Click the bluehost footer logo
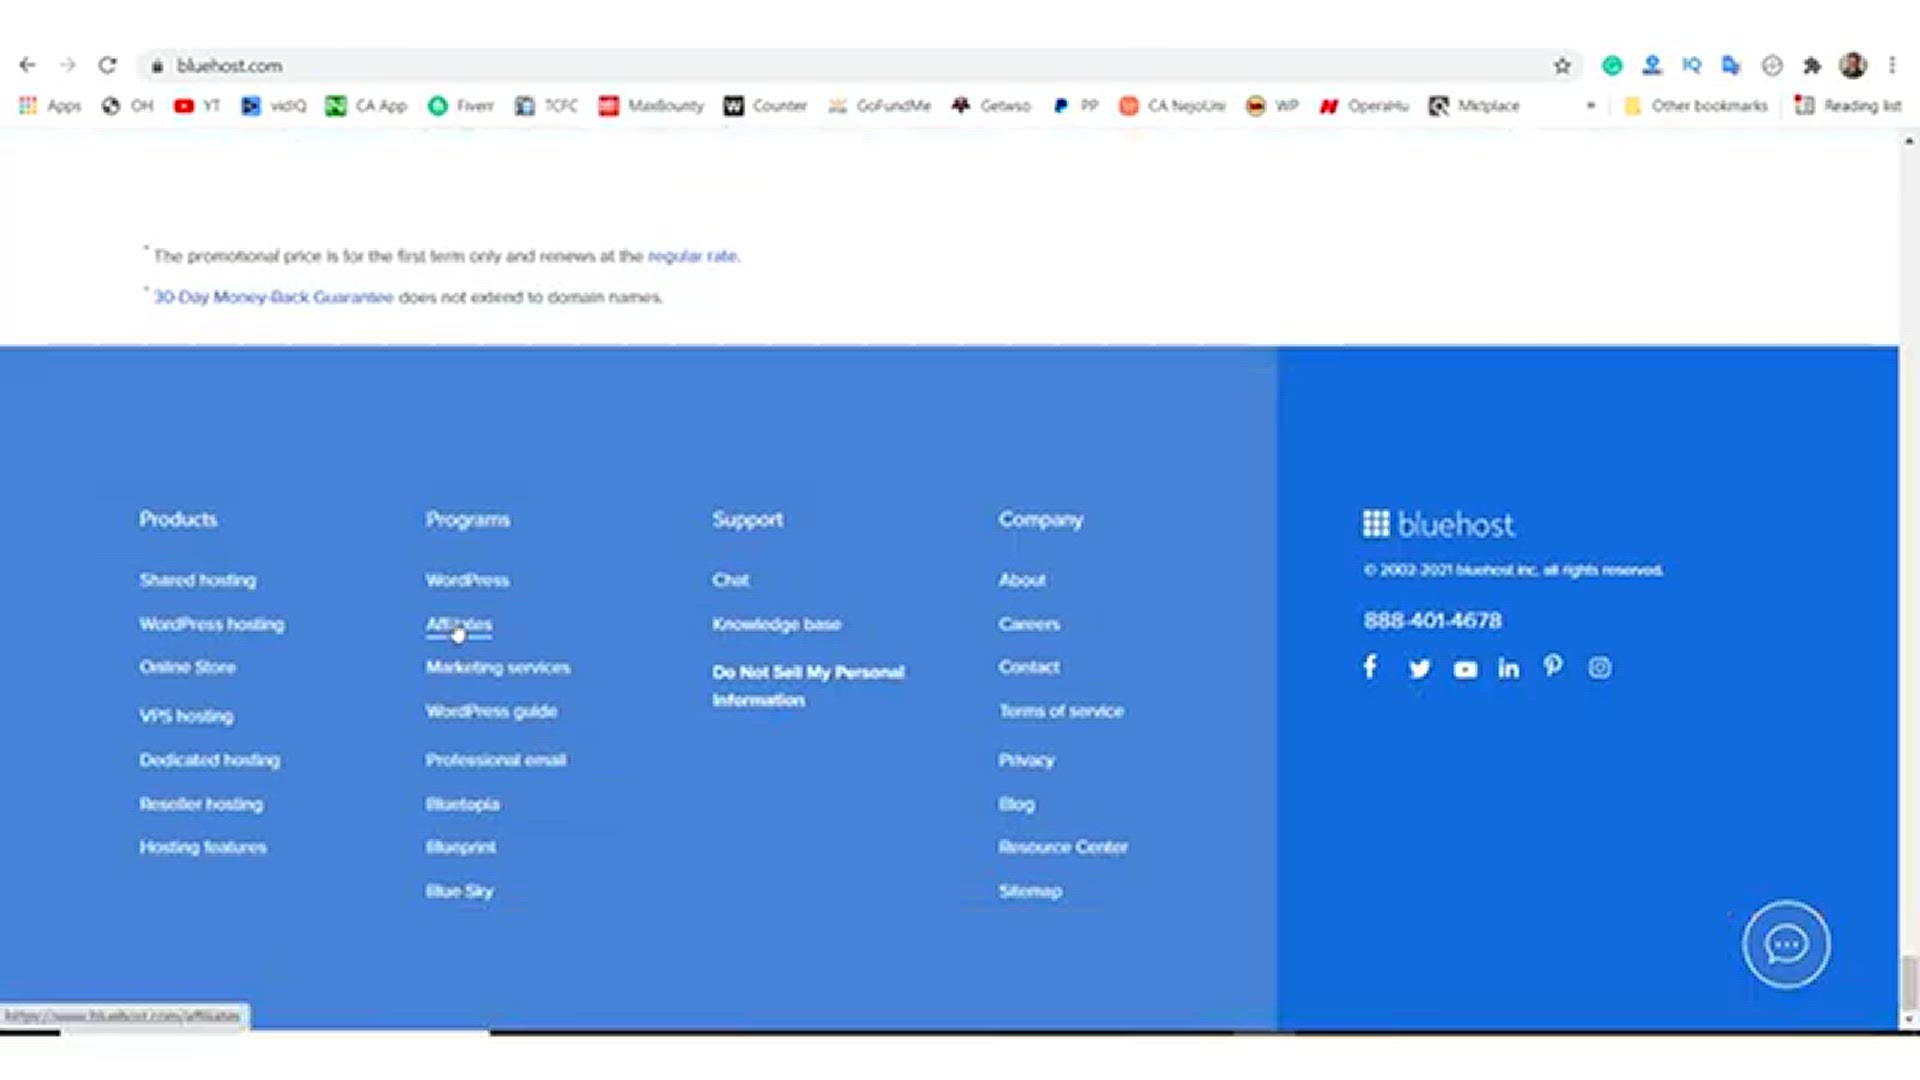This screenshot has width=1920, height=1080. tap(1438, 524)
